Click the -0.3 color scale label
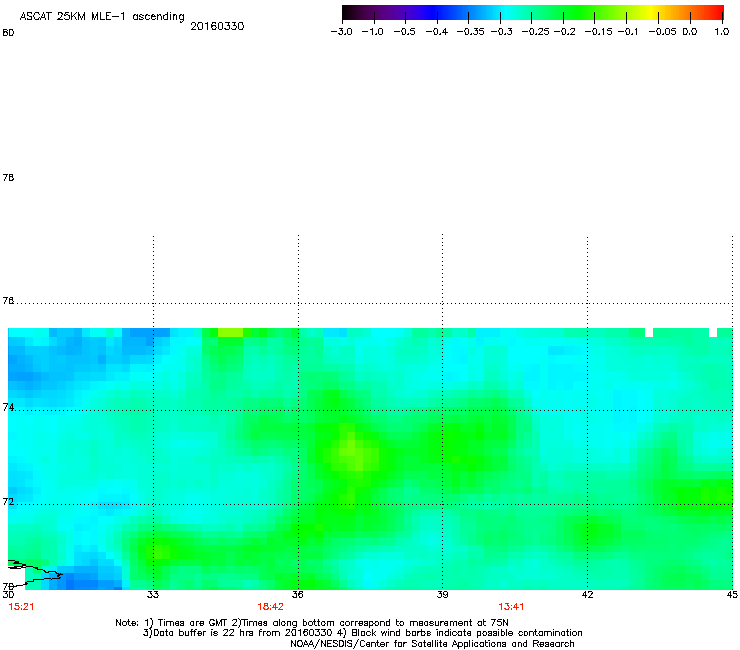The height and width of the screenshot is (650, 740). tap(502, 32)
